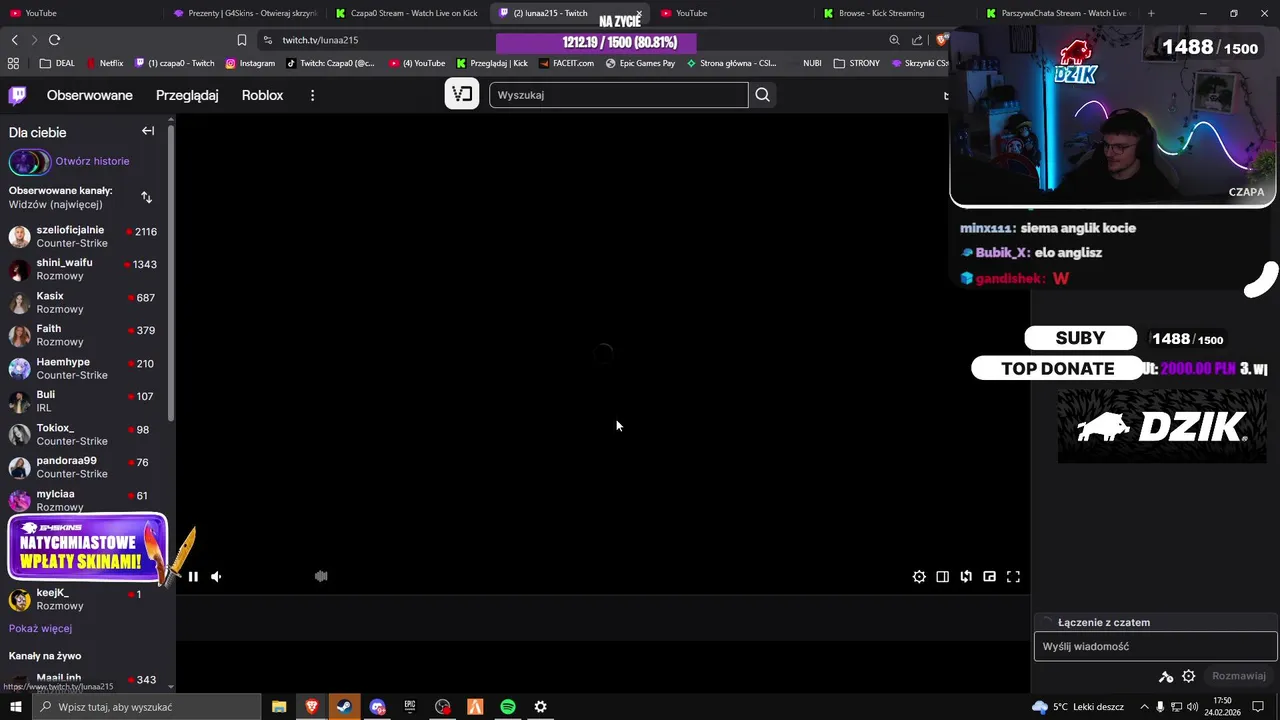
Task: Click the Rozmawiaj chat button
Action: (1239, 677)
